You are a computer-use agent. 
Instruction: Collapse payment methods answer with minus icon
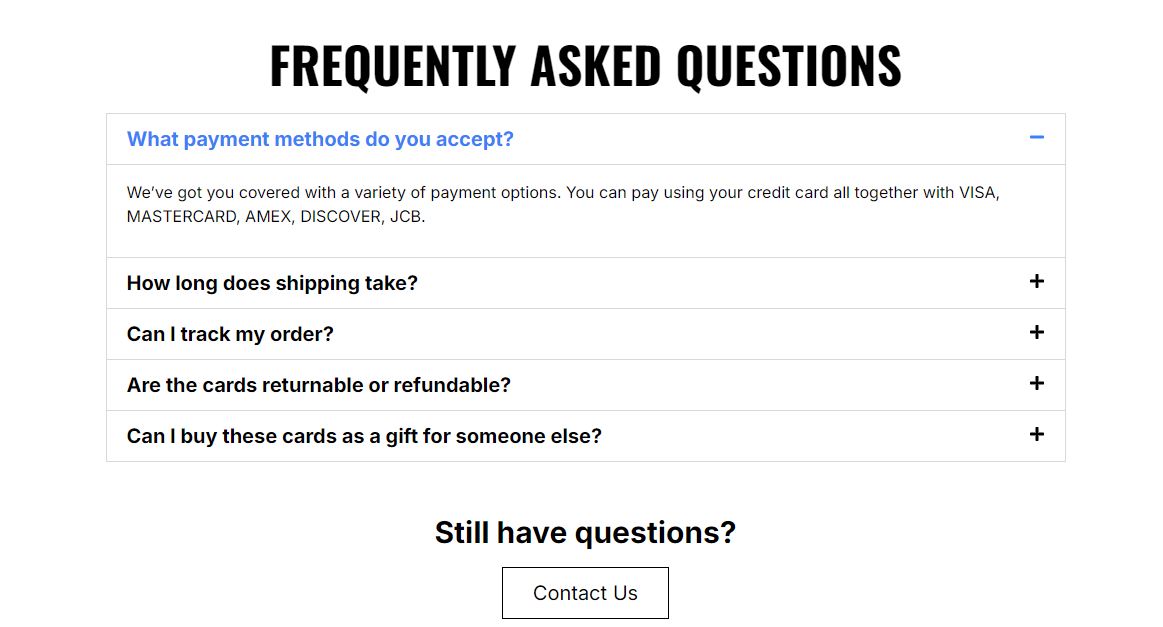coord(1036,137)
